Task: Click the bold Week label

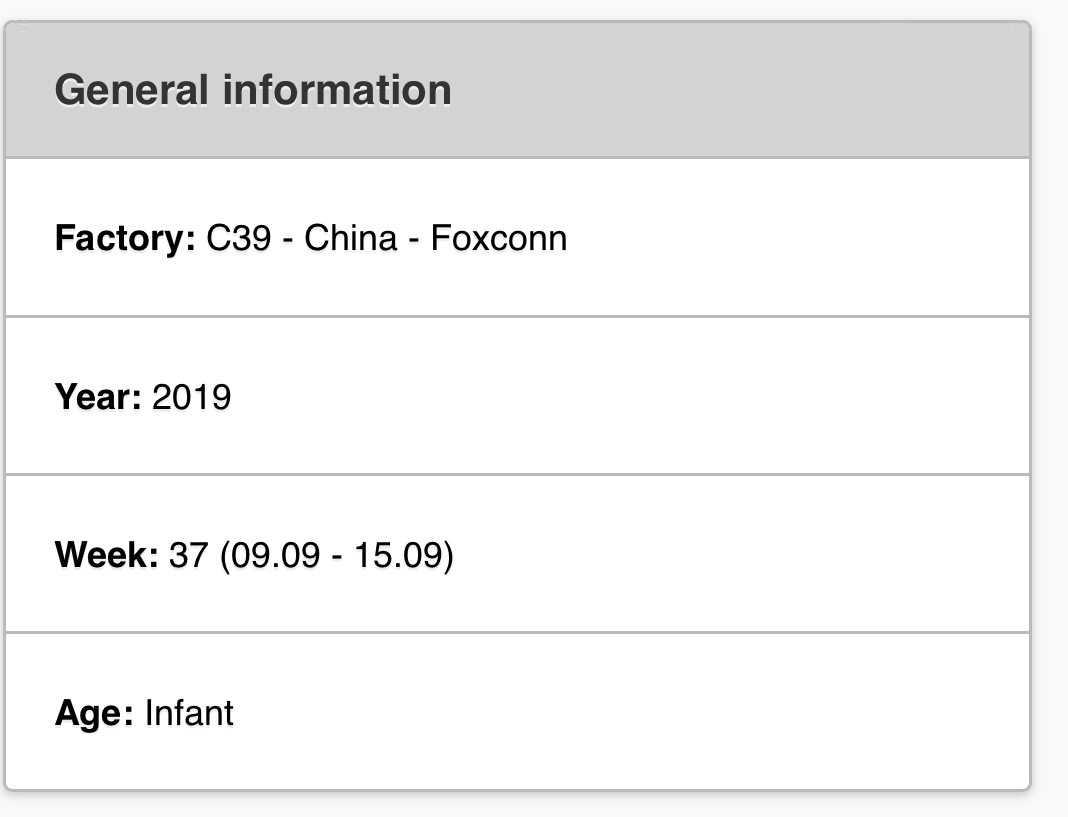Action: pyautogui.click(x=106, y=554)
